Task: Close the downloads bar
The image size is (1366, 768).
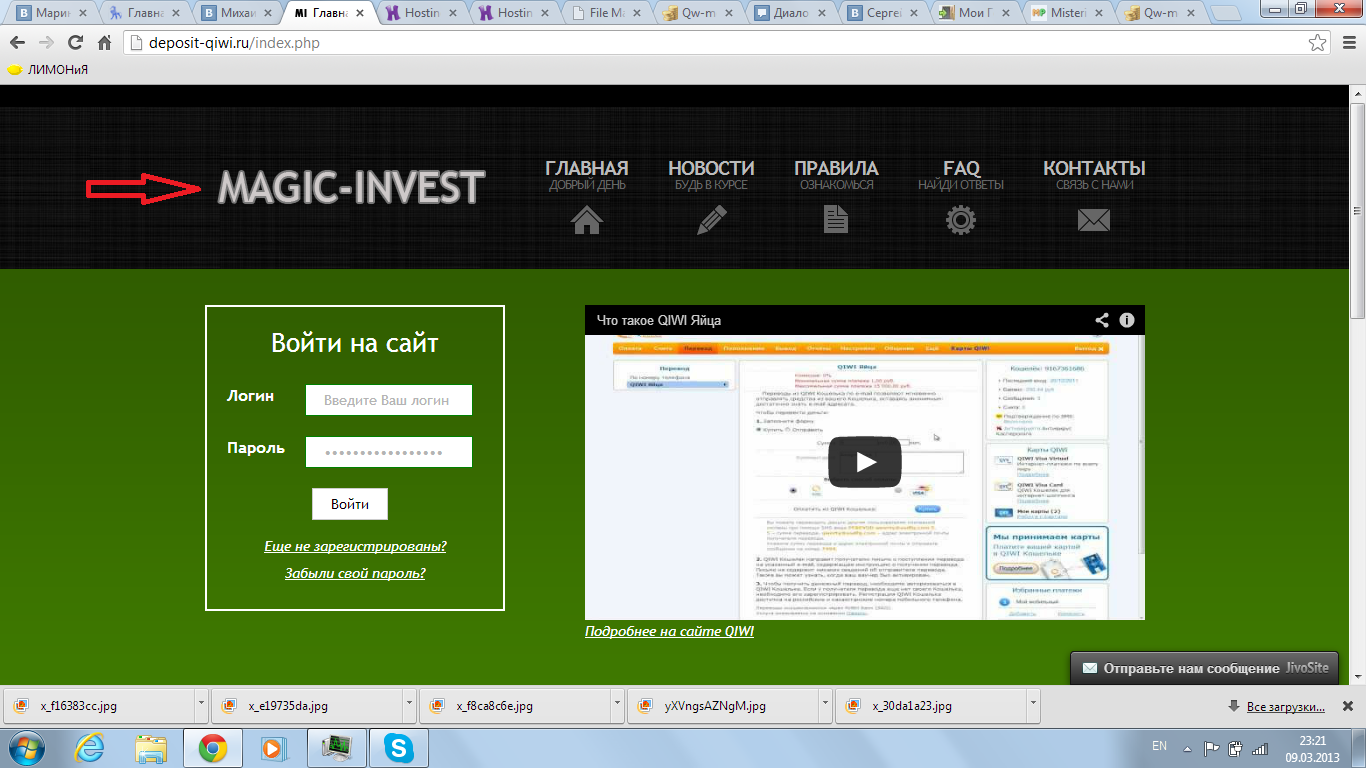Action: coord(1347,706)
